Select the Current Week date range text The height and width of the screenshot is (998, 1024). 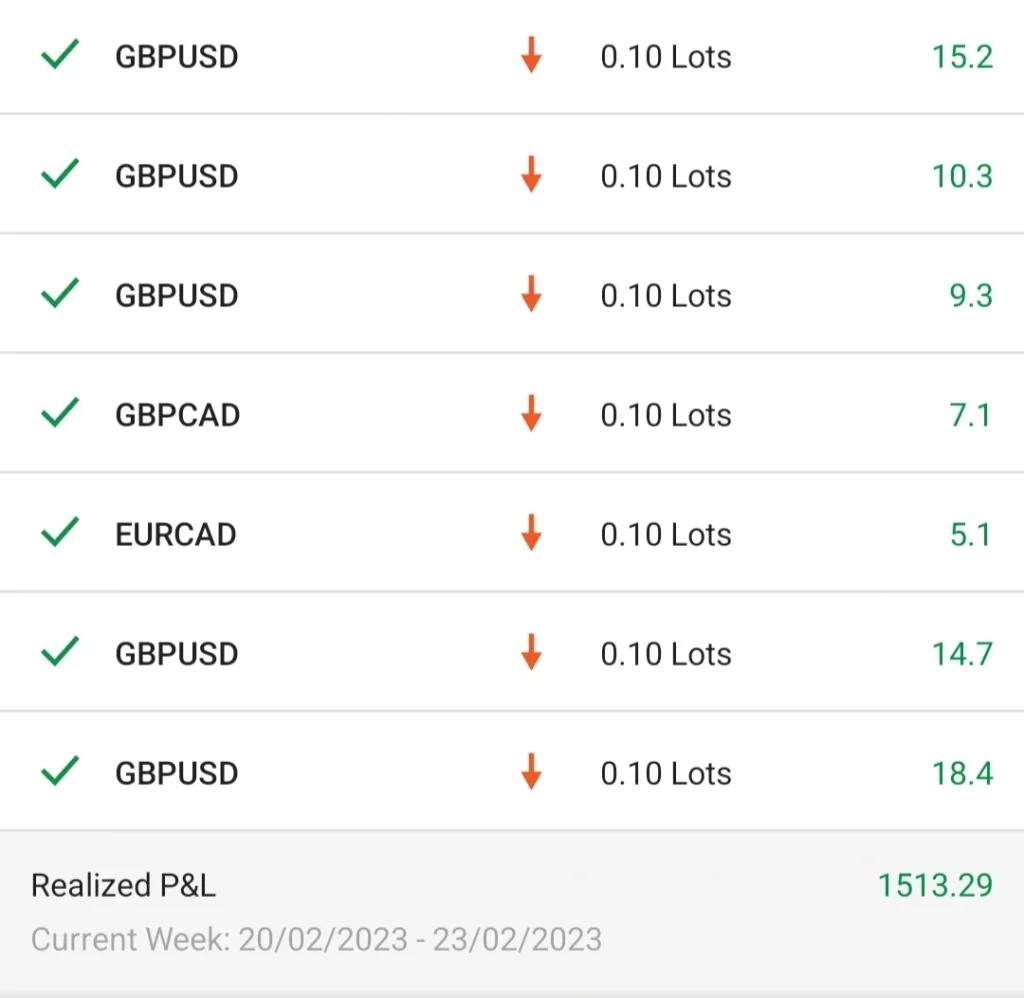point(317,940)
